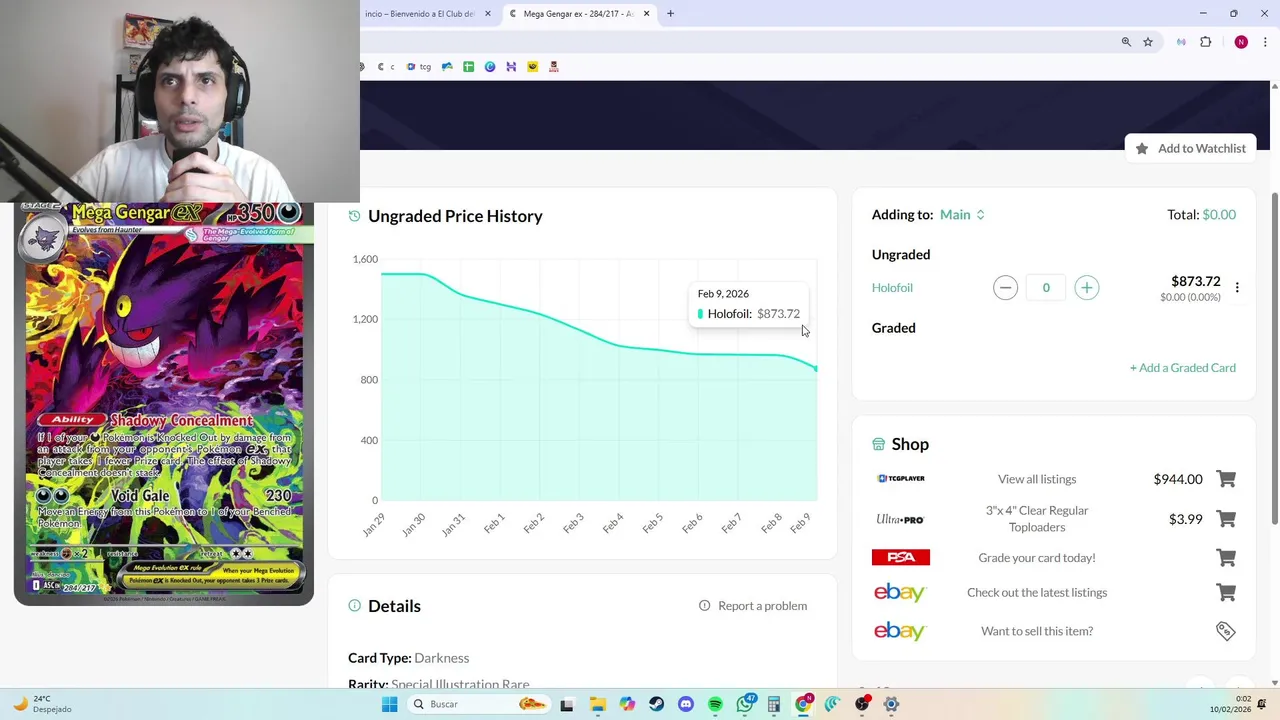Click the Add to Watchlist button
The width and height of the screenshot is (1280, 720).
tap(1190, 148)
